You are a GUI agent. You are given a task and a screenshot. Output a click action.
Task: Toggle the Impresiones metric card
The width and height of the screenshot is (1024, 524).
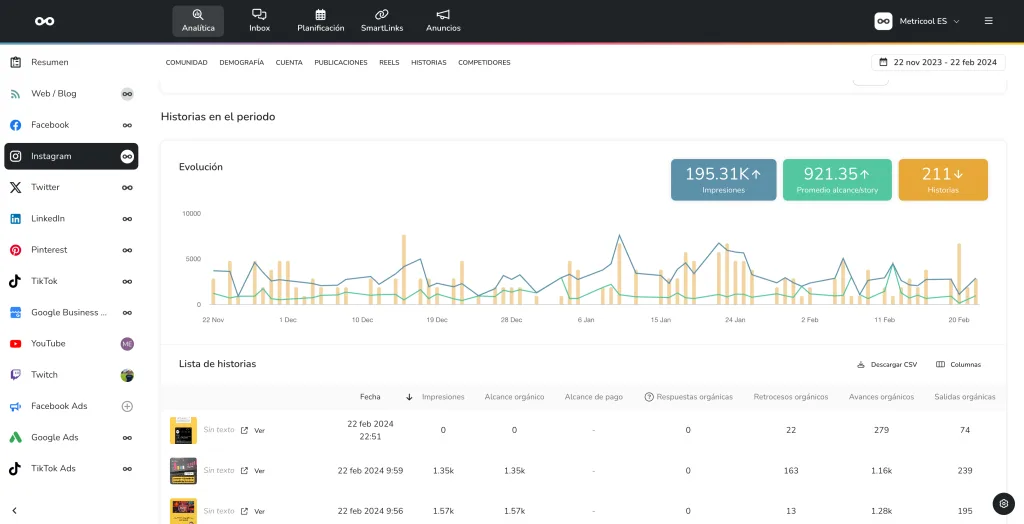click(x=724, y=180)
